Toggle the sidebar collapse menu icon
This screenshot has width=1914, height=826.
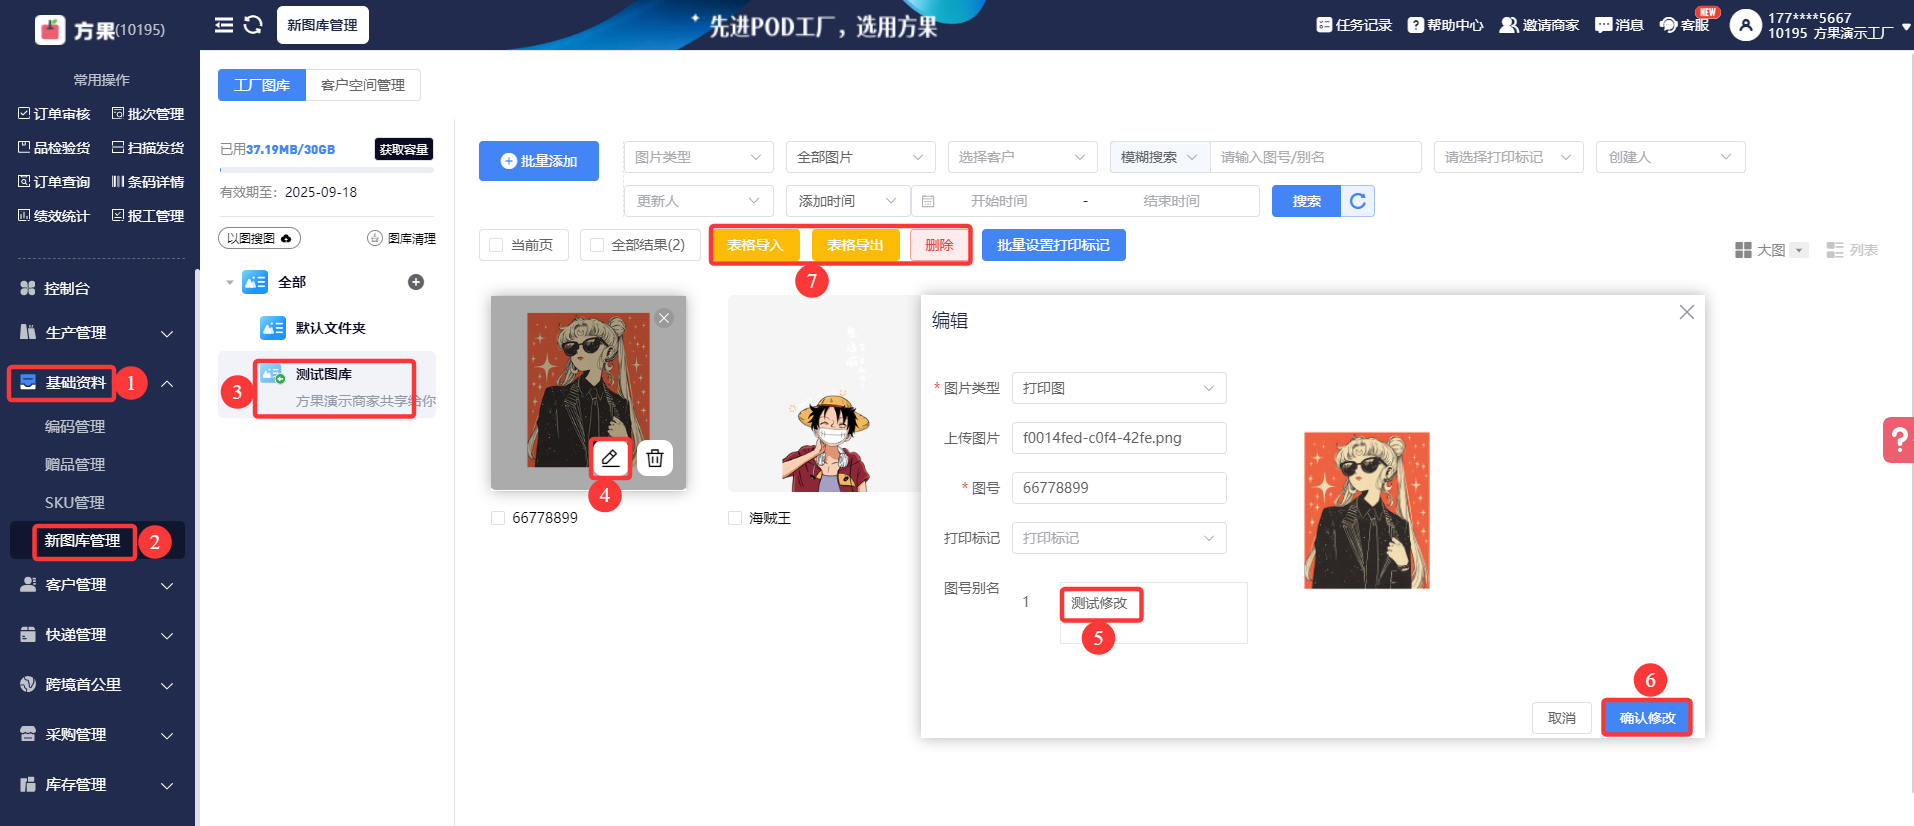224,25
